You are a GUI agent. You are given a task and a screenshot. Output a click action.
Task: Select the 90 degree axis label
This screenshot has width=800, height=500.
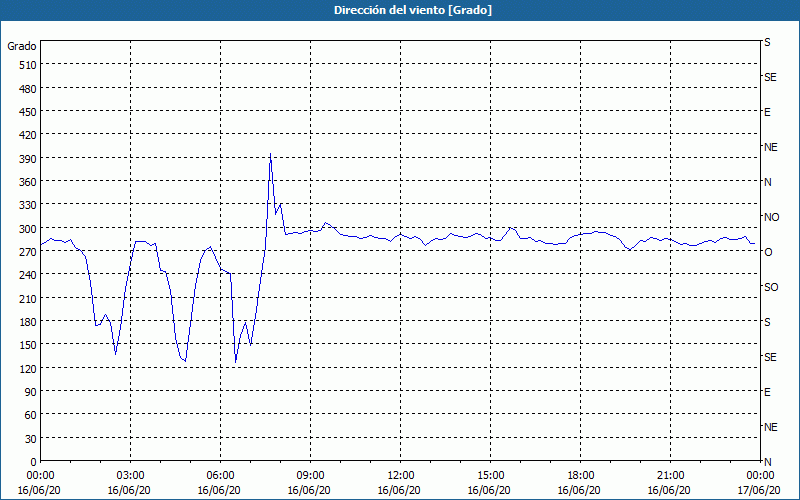coord(31,392)
